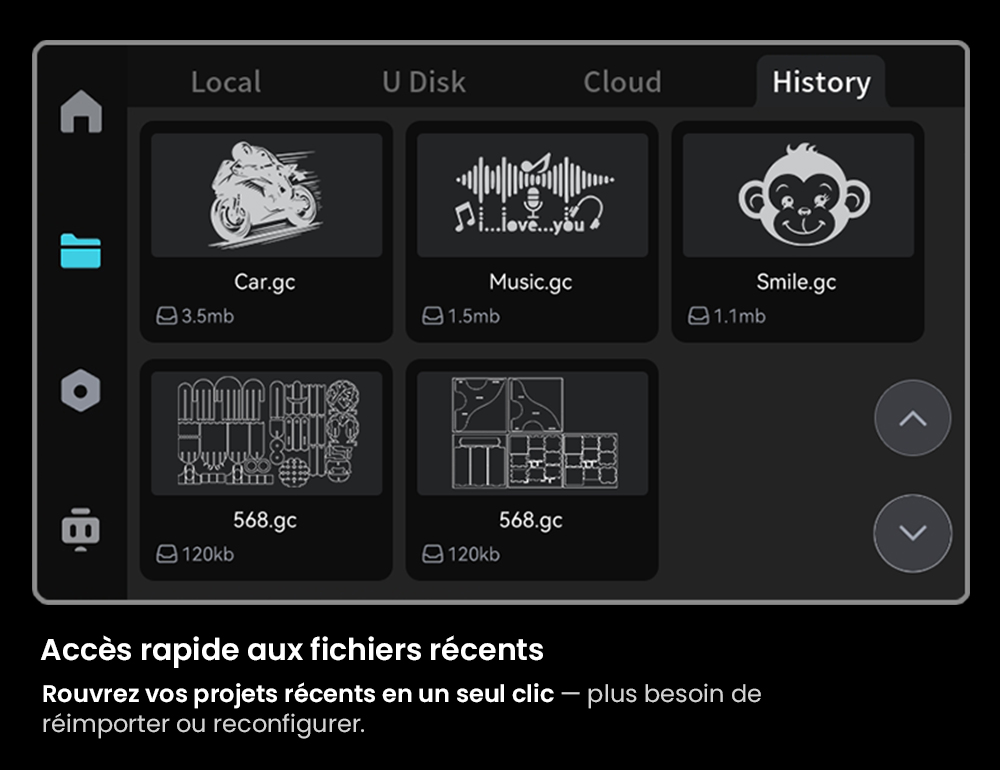Open the Cloud tab
This screenshot has height=770, width=1000.
pyautogui.click(x=622, y=82)
